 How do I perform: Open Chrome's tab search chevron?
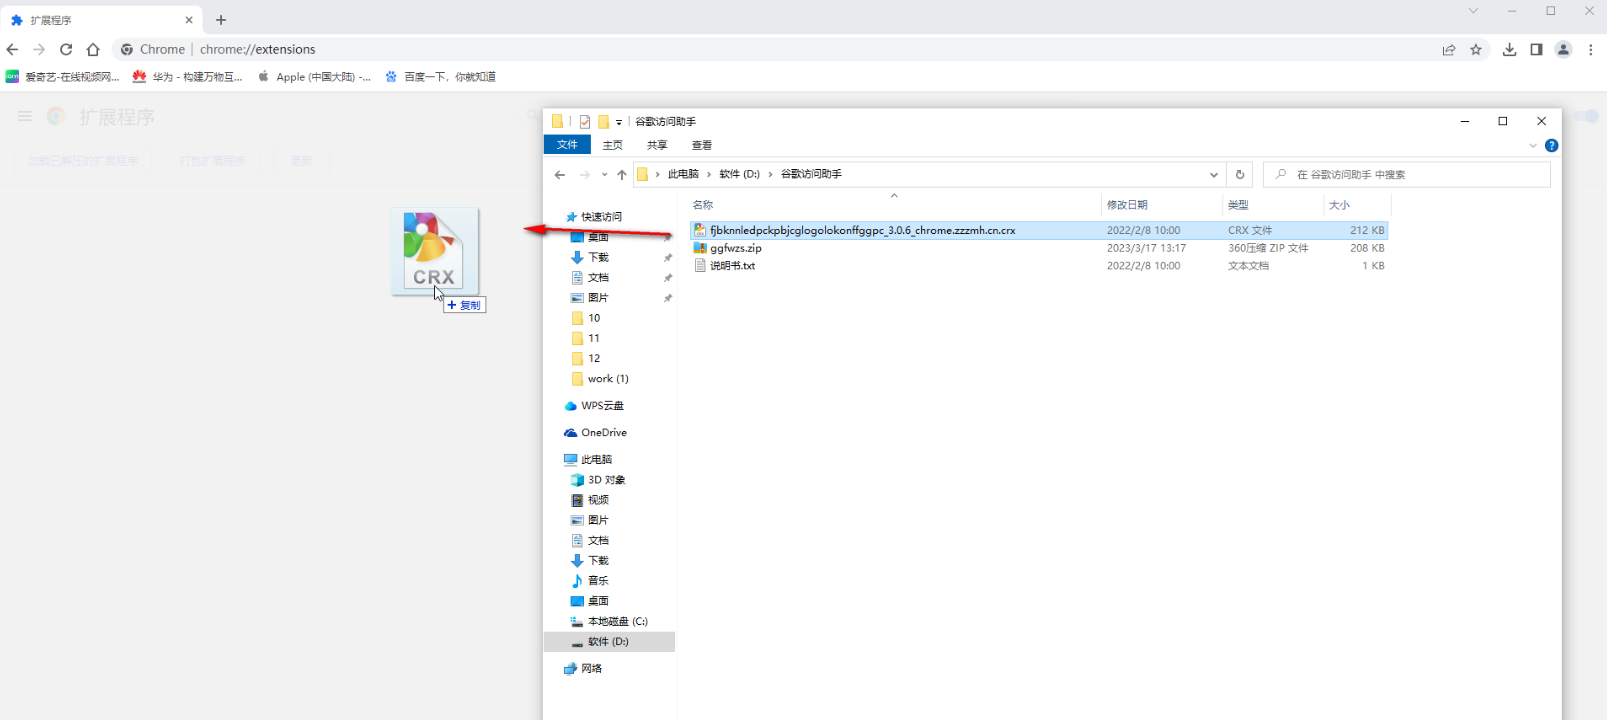click(x=1473, y=11)
